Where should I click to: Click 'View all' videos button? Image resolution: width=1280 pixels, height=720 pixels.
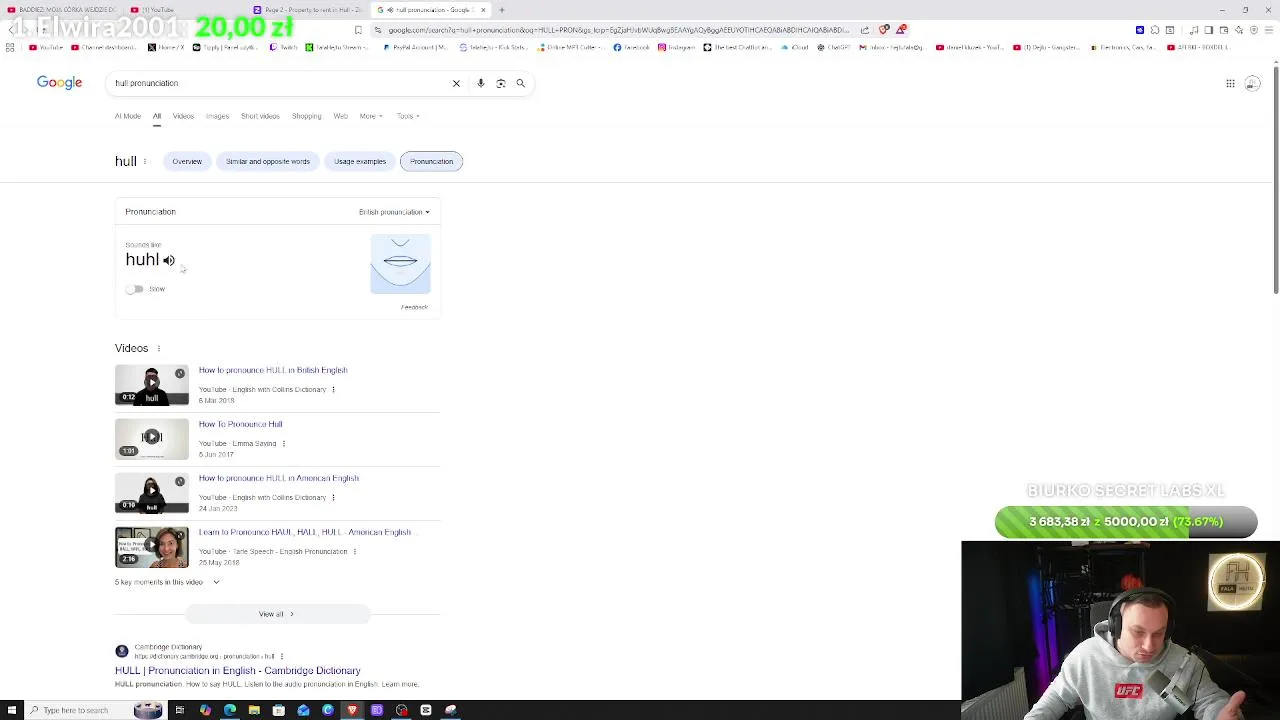tap(277, 614)
